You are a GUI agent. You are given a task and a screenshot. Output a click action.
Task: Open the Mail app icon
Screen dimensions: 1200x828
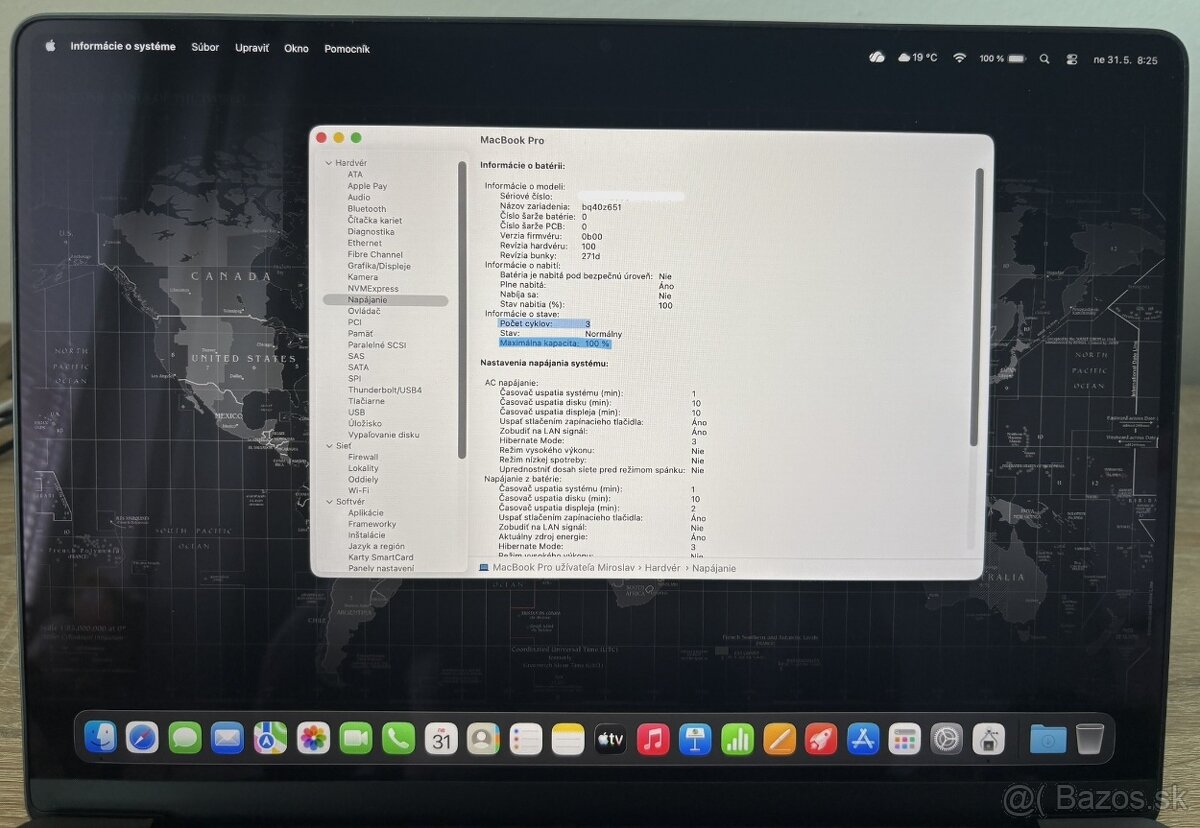click(x=228, y=738)
